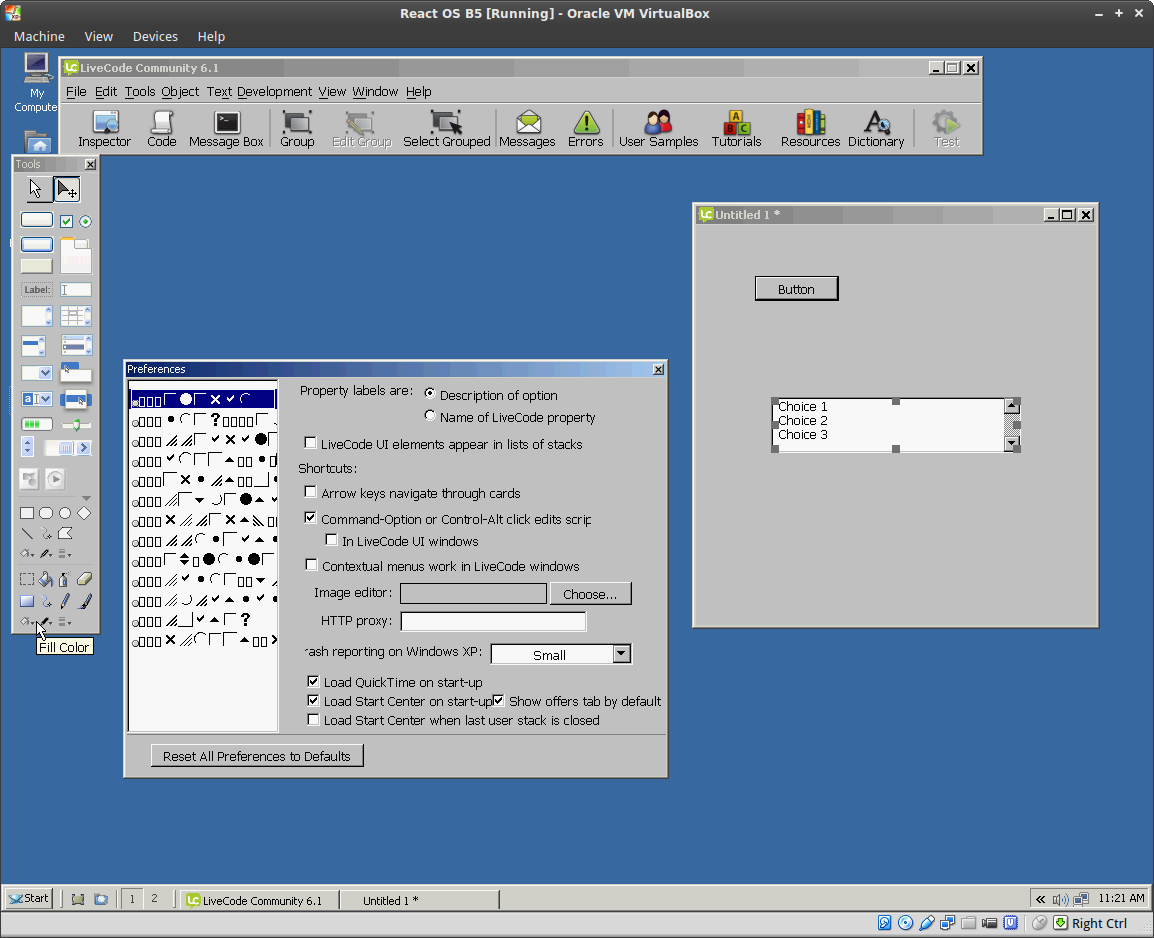The image size is (1154, 938).
Task: Toggle Contextual menus work in LiveCode windows
Action: click(311, 565)
